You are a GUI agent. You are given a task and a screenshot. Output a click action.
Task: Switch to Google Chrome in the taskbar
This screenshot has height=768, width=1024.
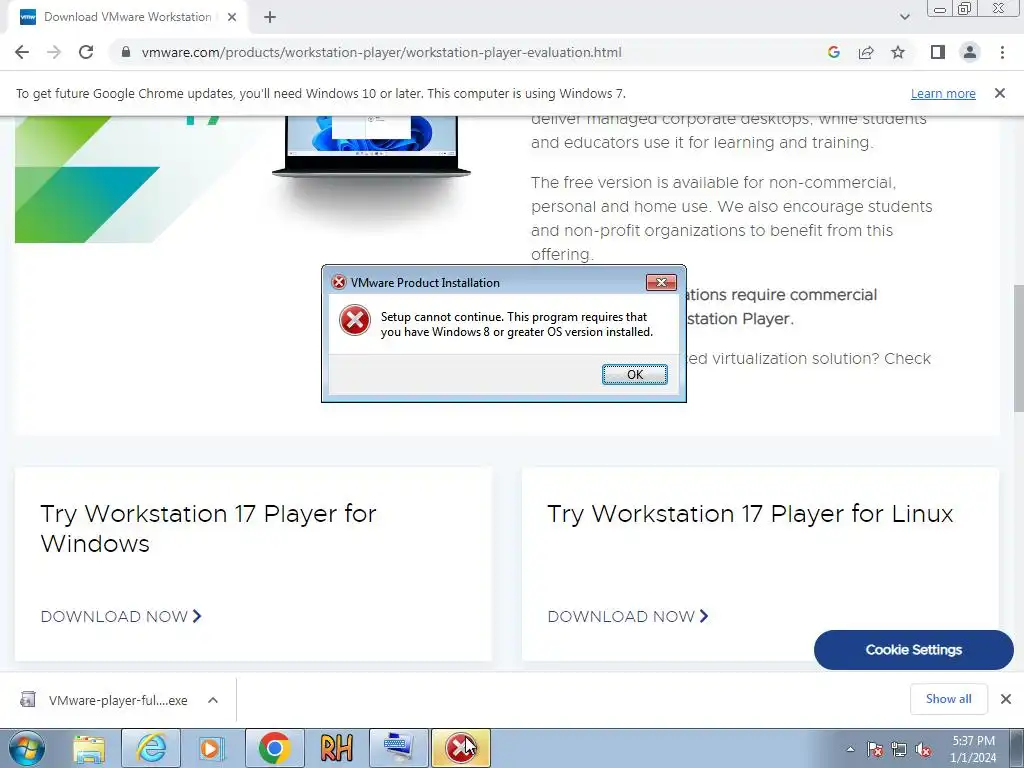click(x=274, y=748)
